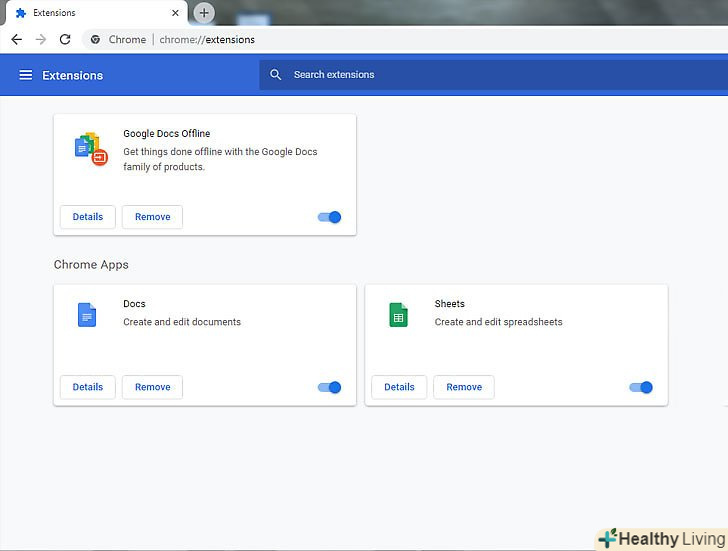
Task: Remove the Sheets app
Action: point(464,387)
